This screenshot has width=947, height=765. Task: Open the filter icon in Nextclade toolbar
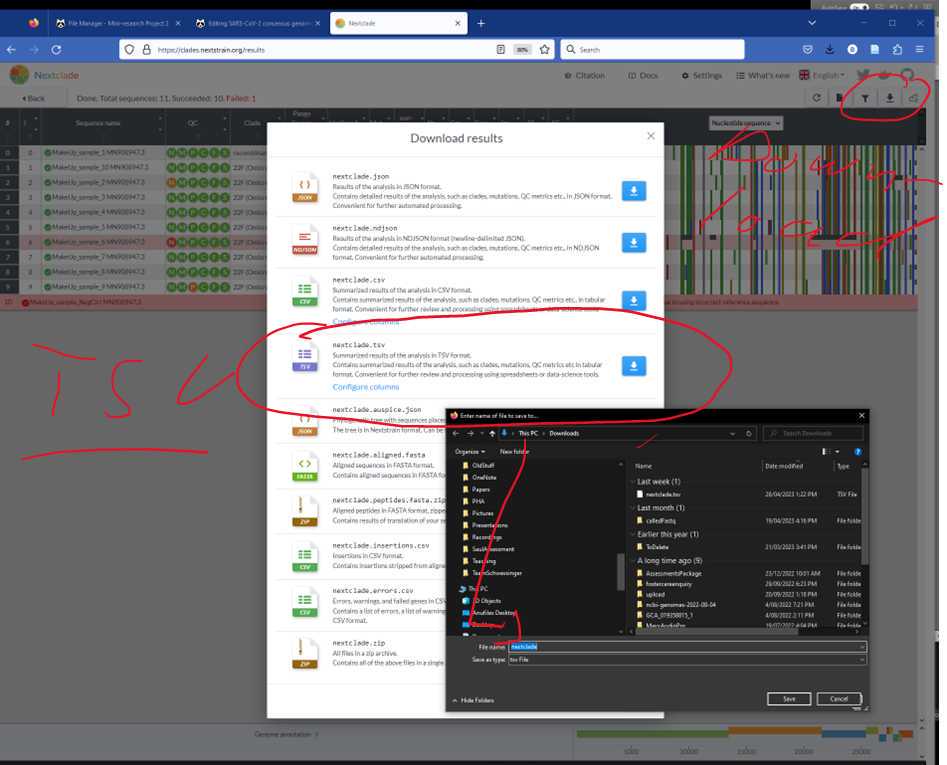point(865,98)
